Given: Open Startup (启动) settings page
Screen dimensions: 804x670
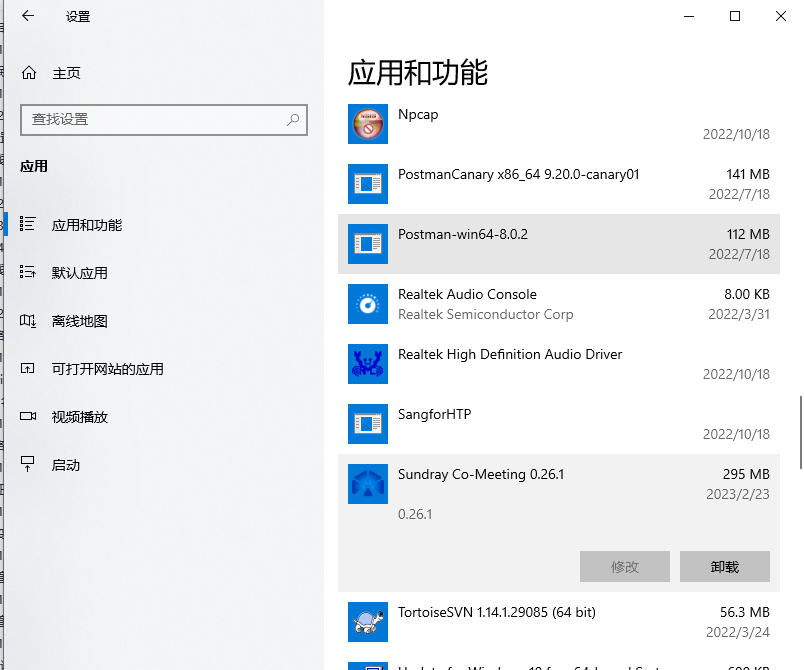Looking at the screenshot, I should [x=65, y=465].
